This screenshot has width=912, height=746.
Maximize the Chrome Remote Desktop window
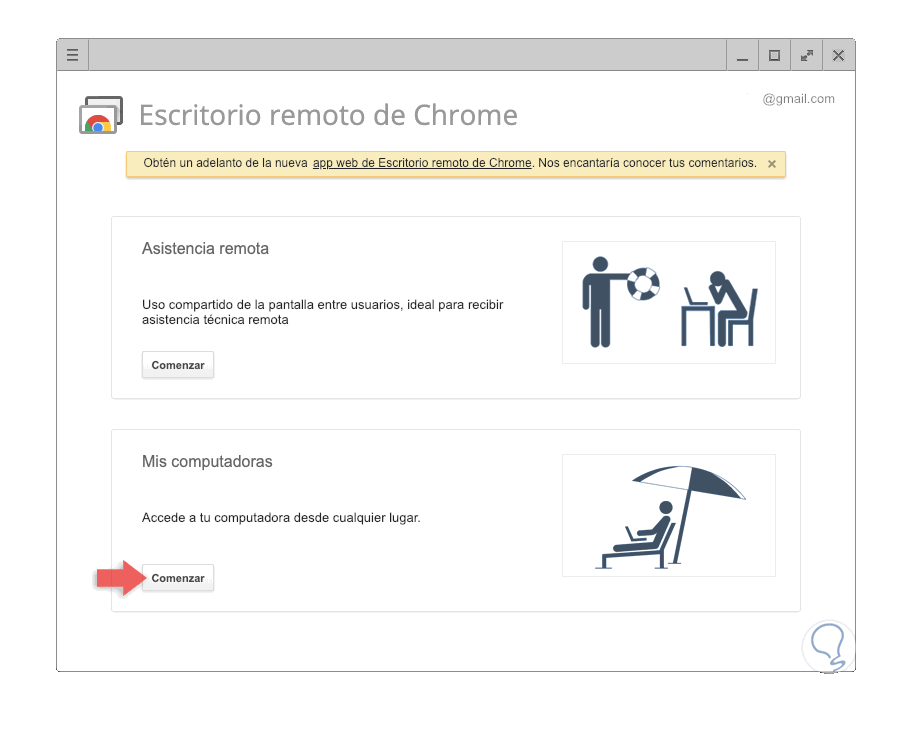pos(774,55)
